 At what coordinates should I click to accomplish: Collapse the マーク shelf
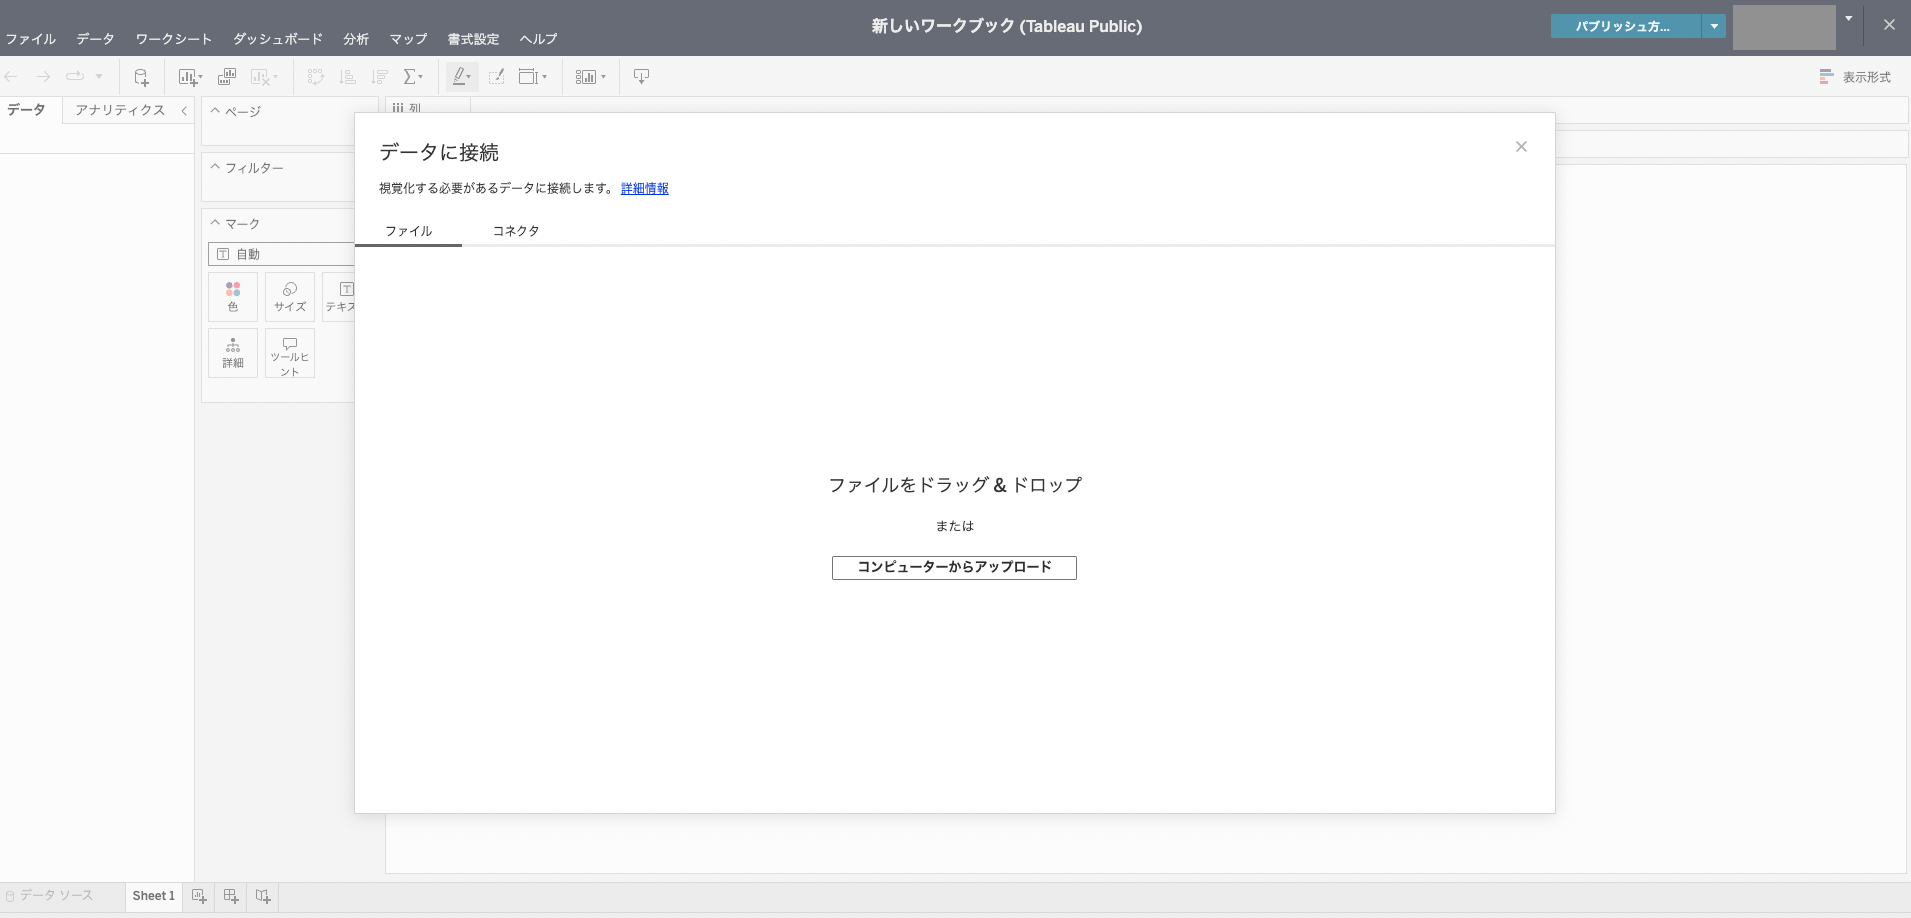(213, 222)
